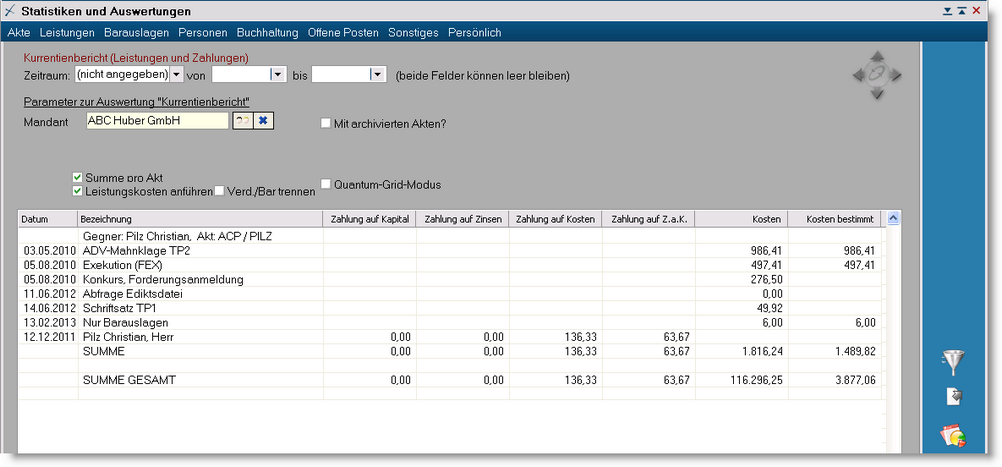Open the Sonstiges menu
1002x467 pixels.
tap(413, 33)
